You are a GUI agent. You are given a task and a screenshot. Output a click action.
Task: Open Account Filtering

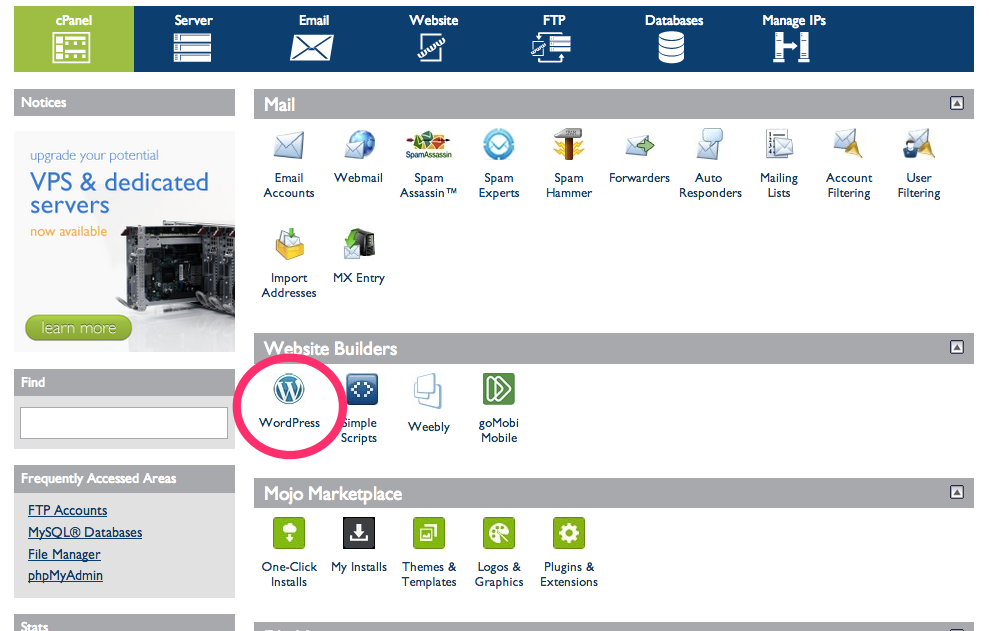click(x=849, y=164)
